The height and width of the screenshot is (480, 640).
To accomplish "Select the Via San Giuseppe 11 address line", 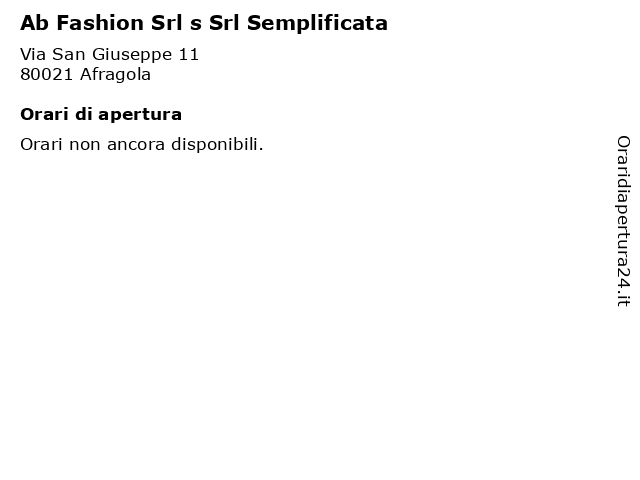I will [109, 55].
